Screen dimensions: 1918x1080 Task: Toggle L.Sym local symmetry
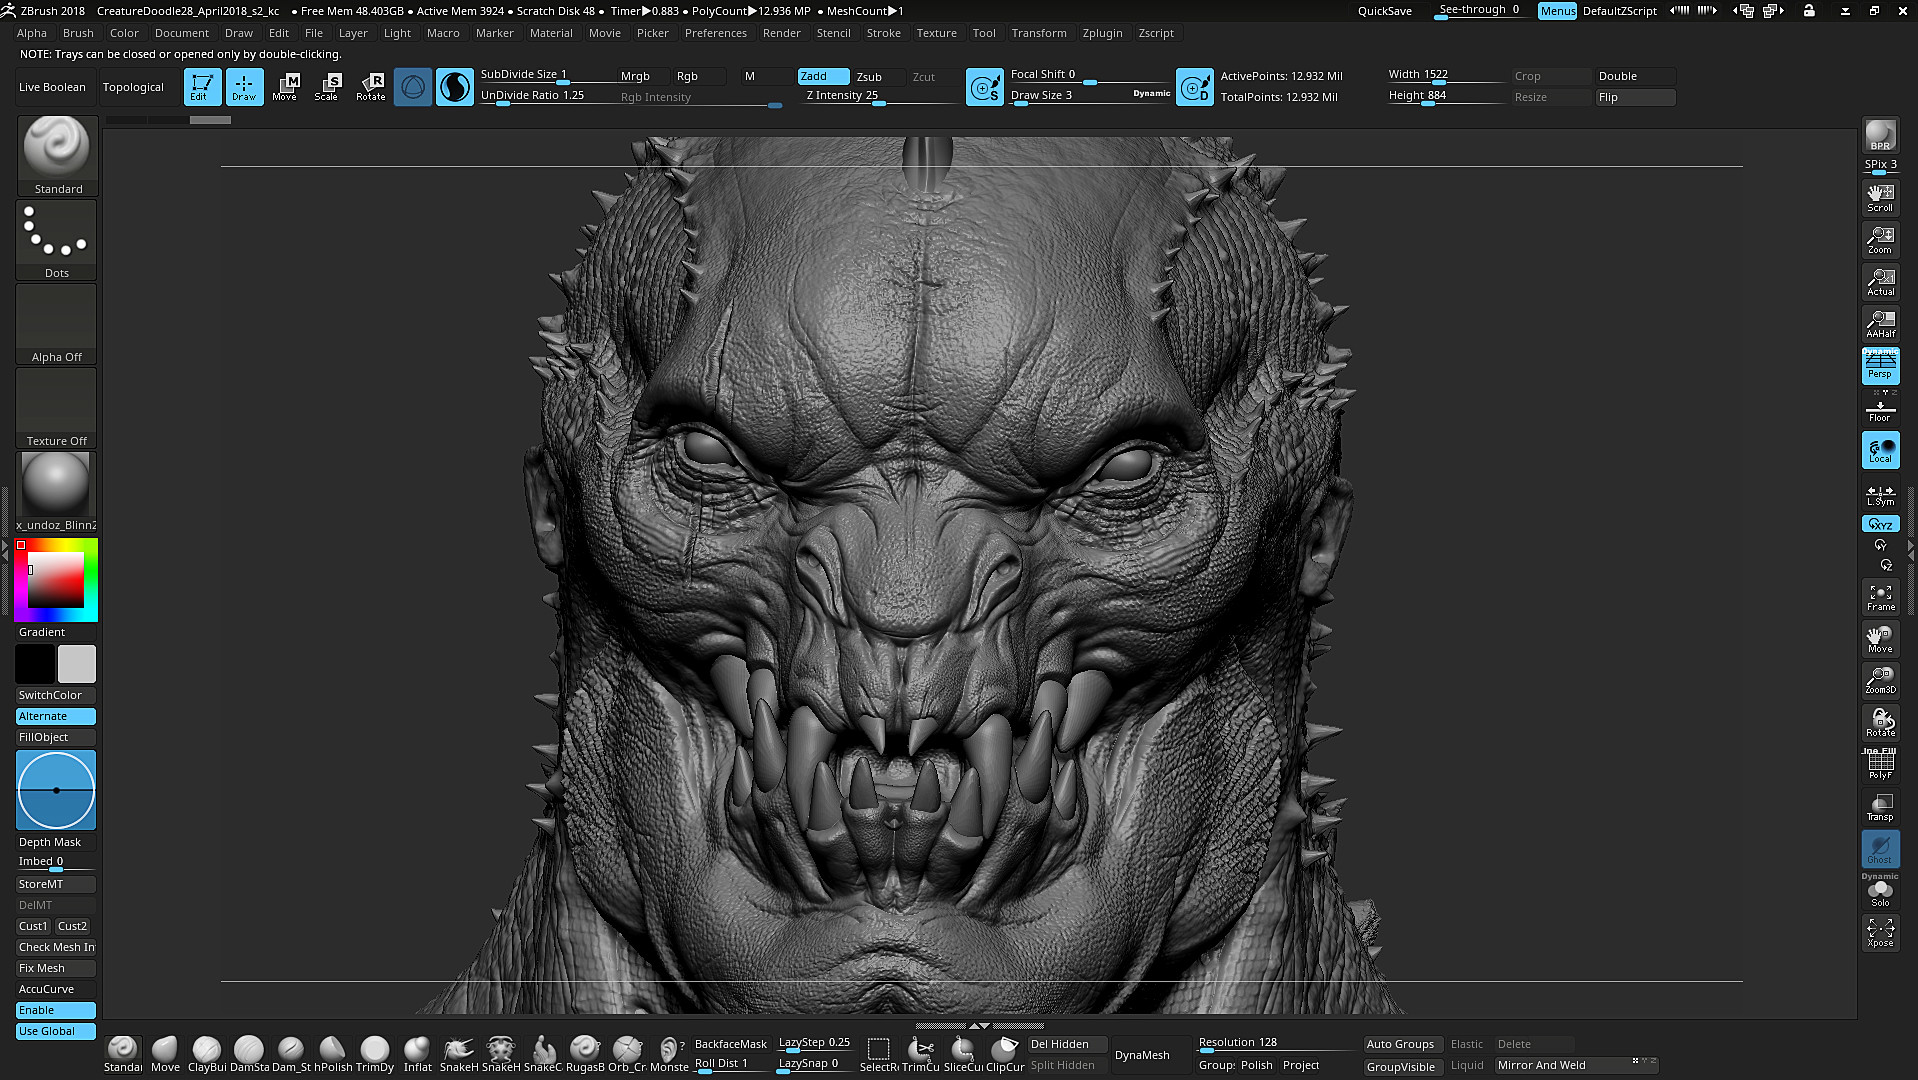point(1880,494)
